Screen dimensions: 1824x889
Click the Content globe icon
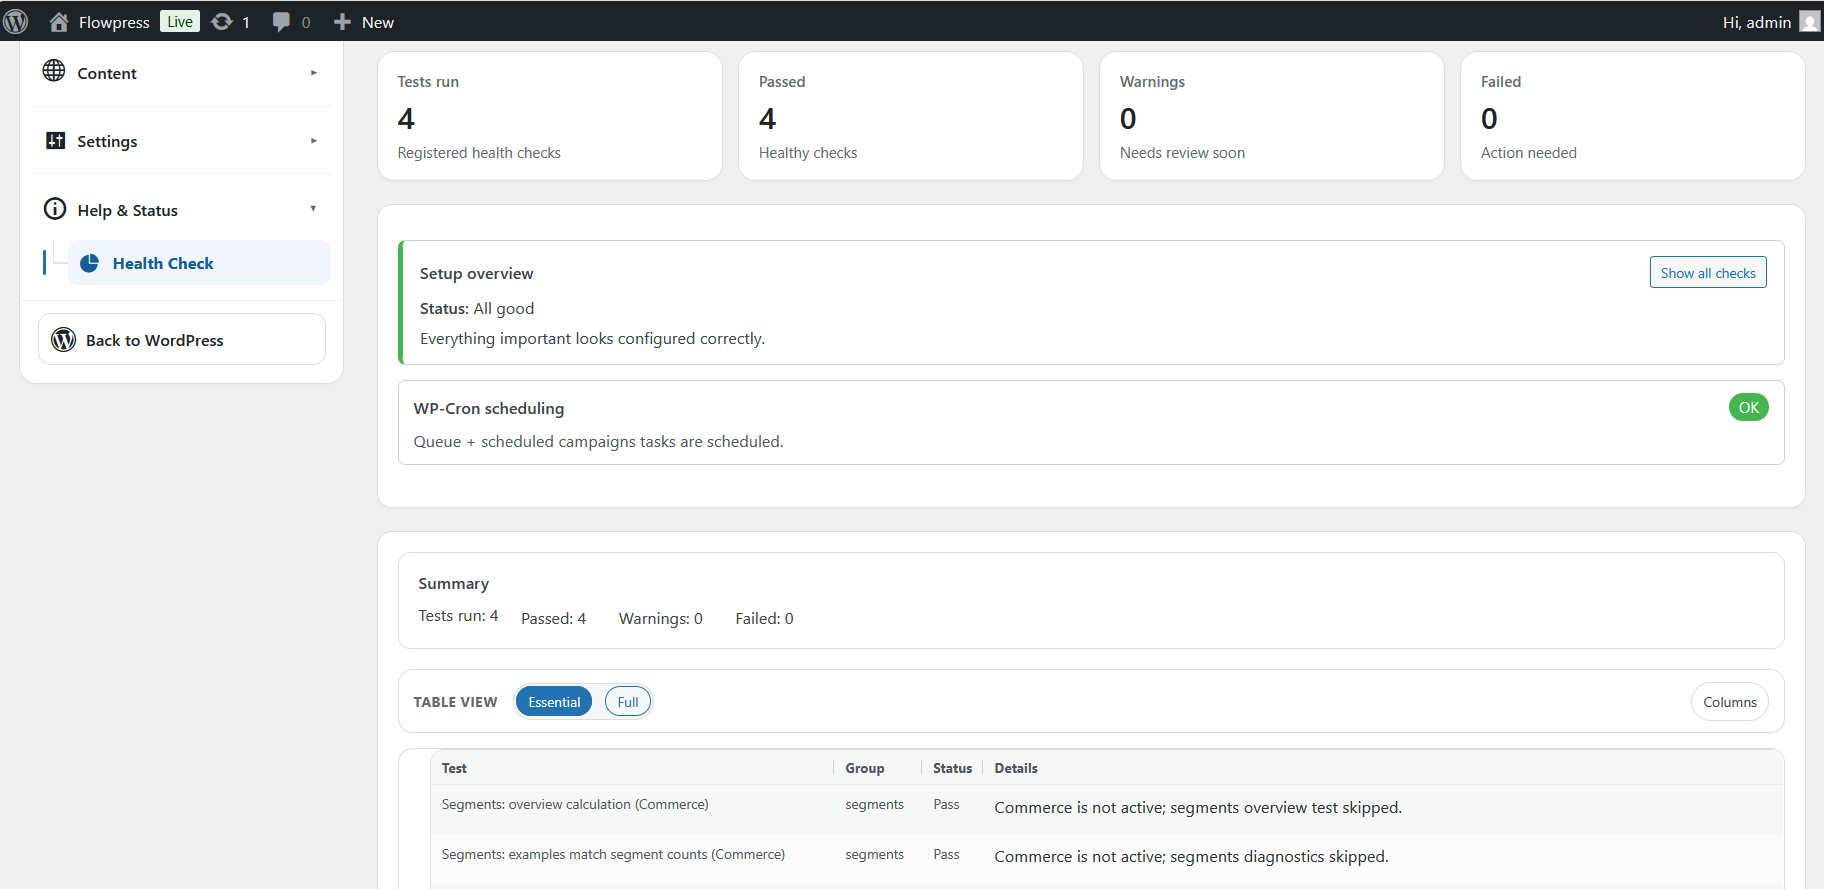tap(54, 71)
